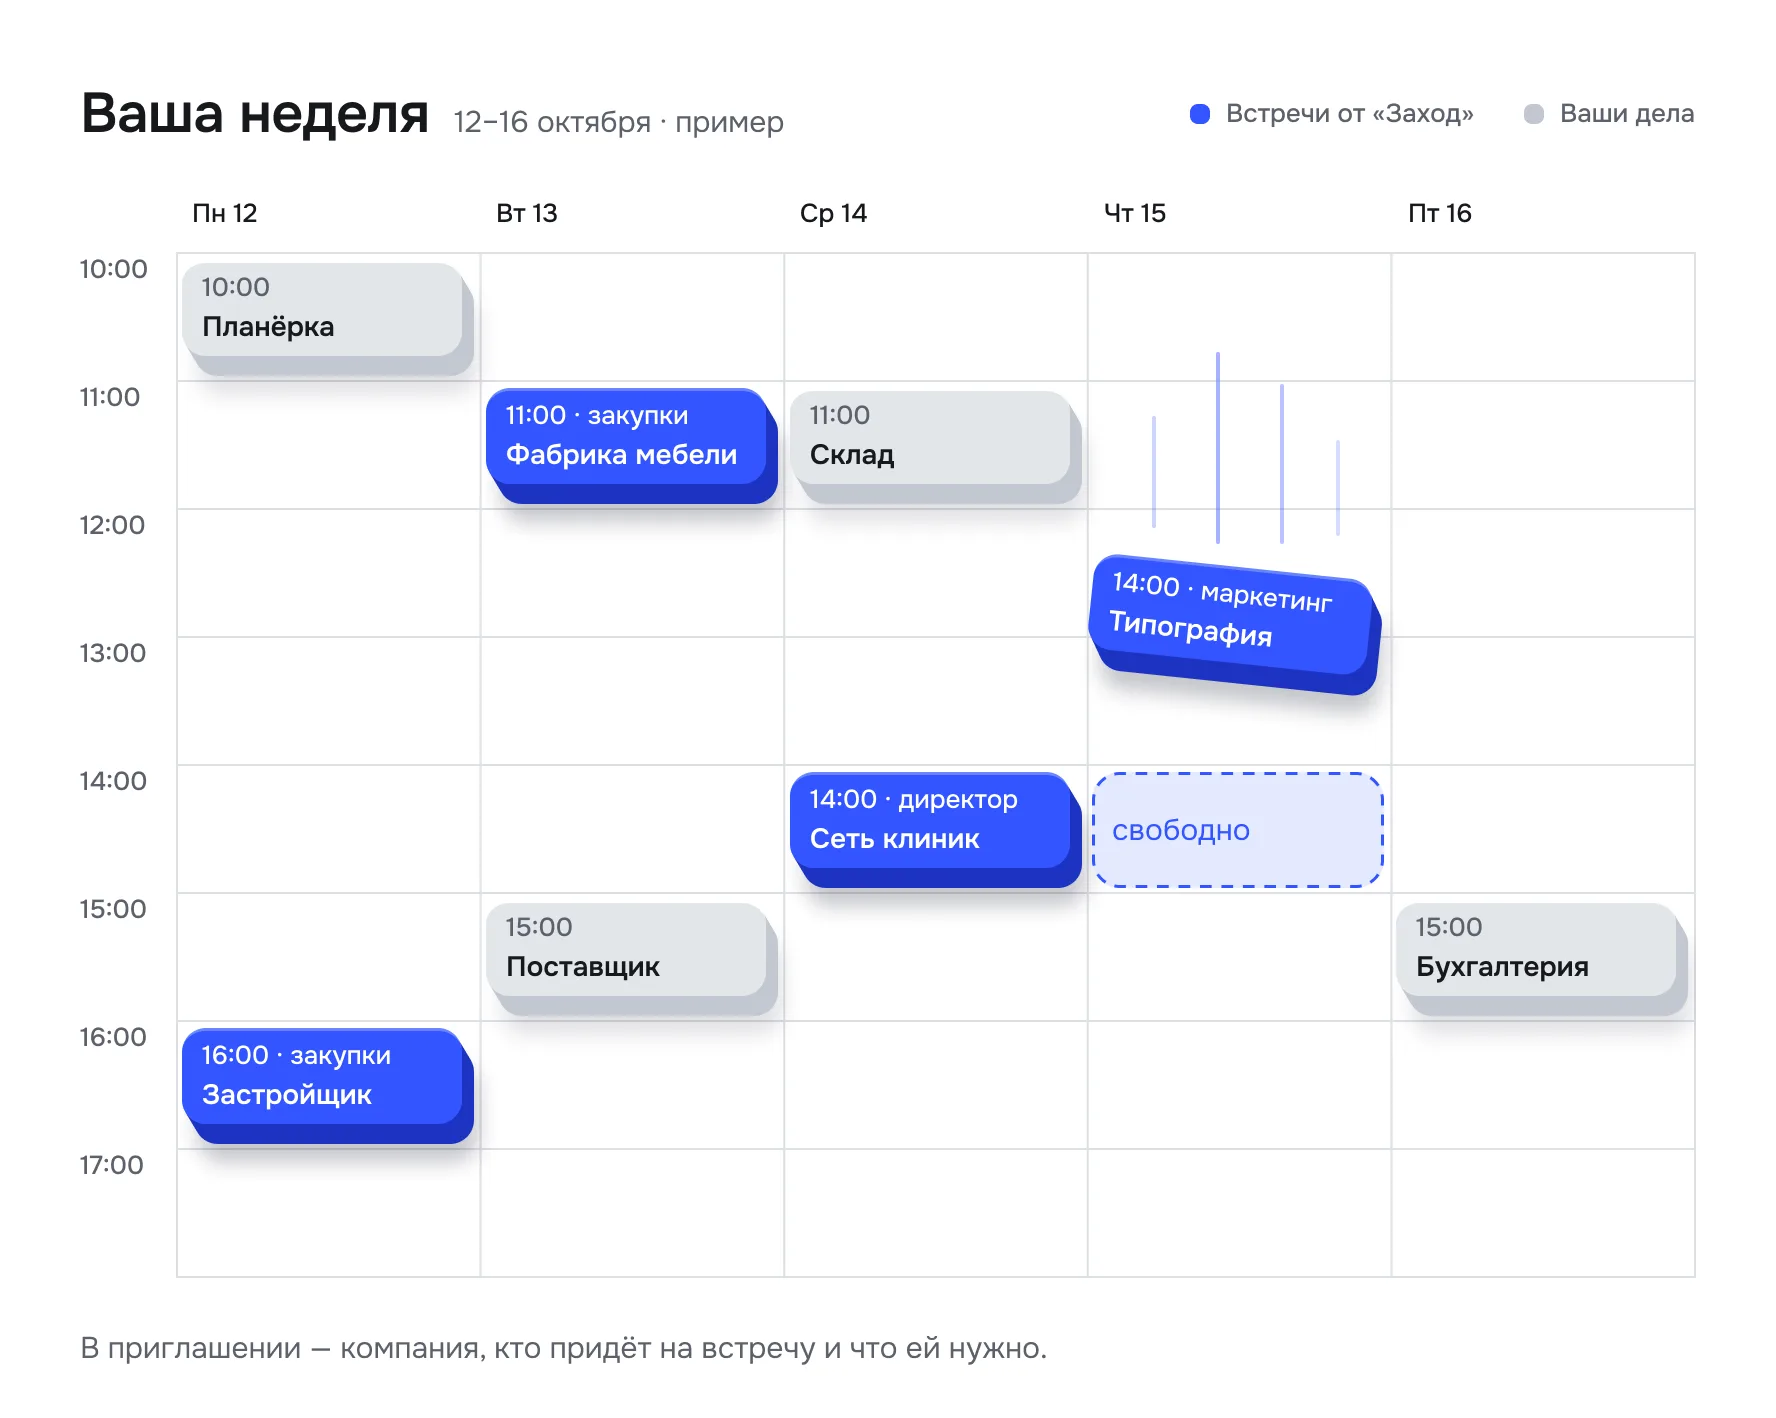1776x1418 pixels.
Task: Click the blue Встречи от «Заход» legend dot
Action: pos(1200,114)
